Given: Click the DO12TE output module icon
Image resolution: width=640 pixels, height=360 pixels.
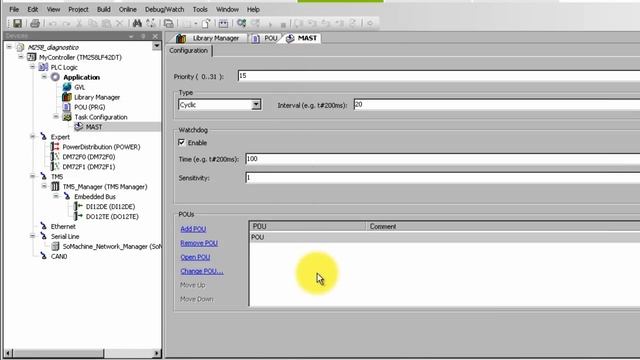Looking at the screenshot, I should (x=78, y=216).
